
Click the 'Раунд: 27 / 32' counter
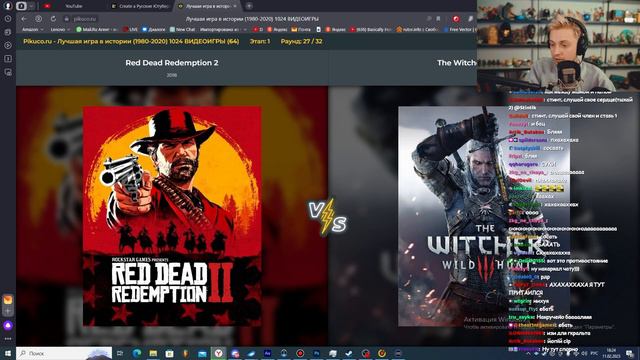(x=301, y=41)
